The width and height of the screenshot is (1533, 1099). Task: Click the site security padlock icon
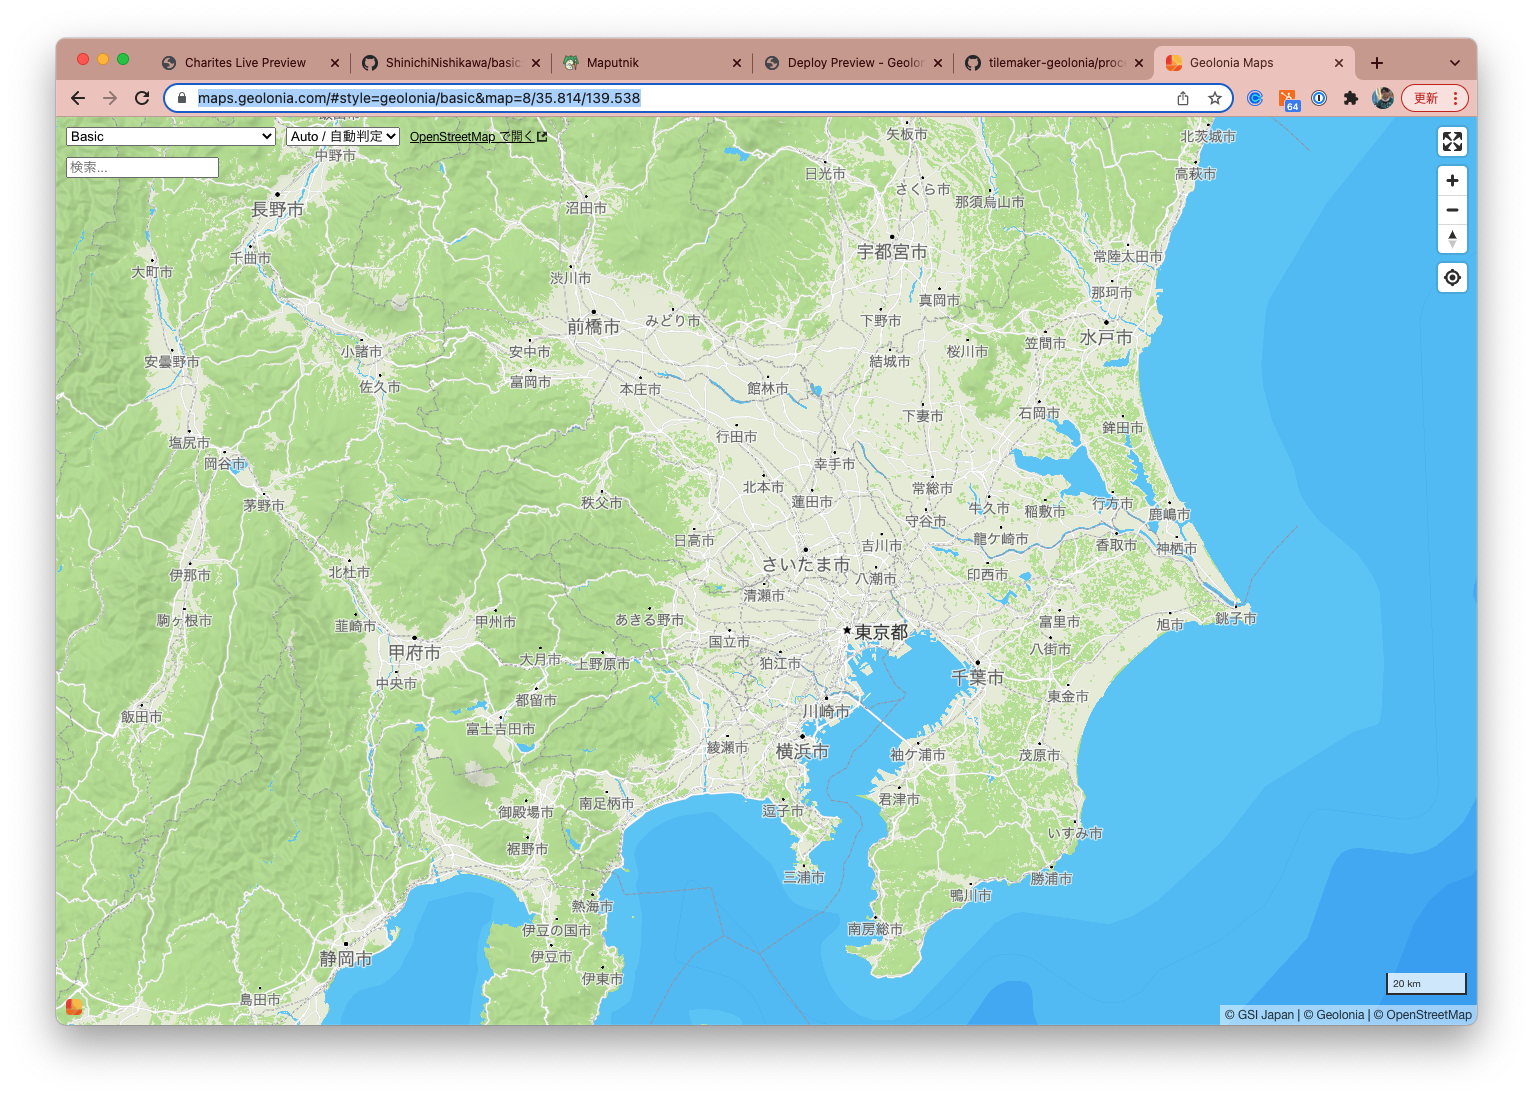tap(181, 98)
